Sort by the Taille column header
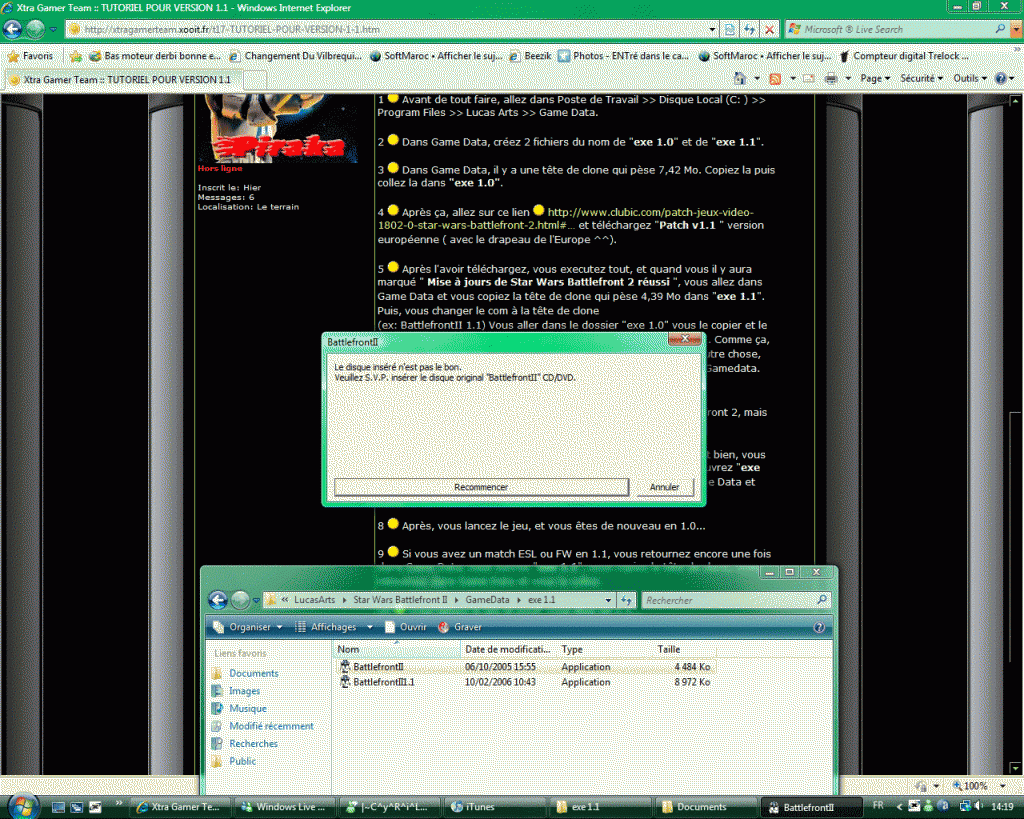Screen dimensions: 1024x819 pos(684,649)
